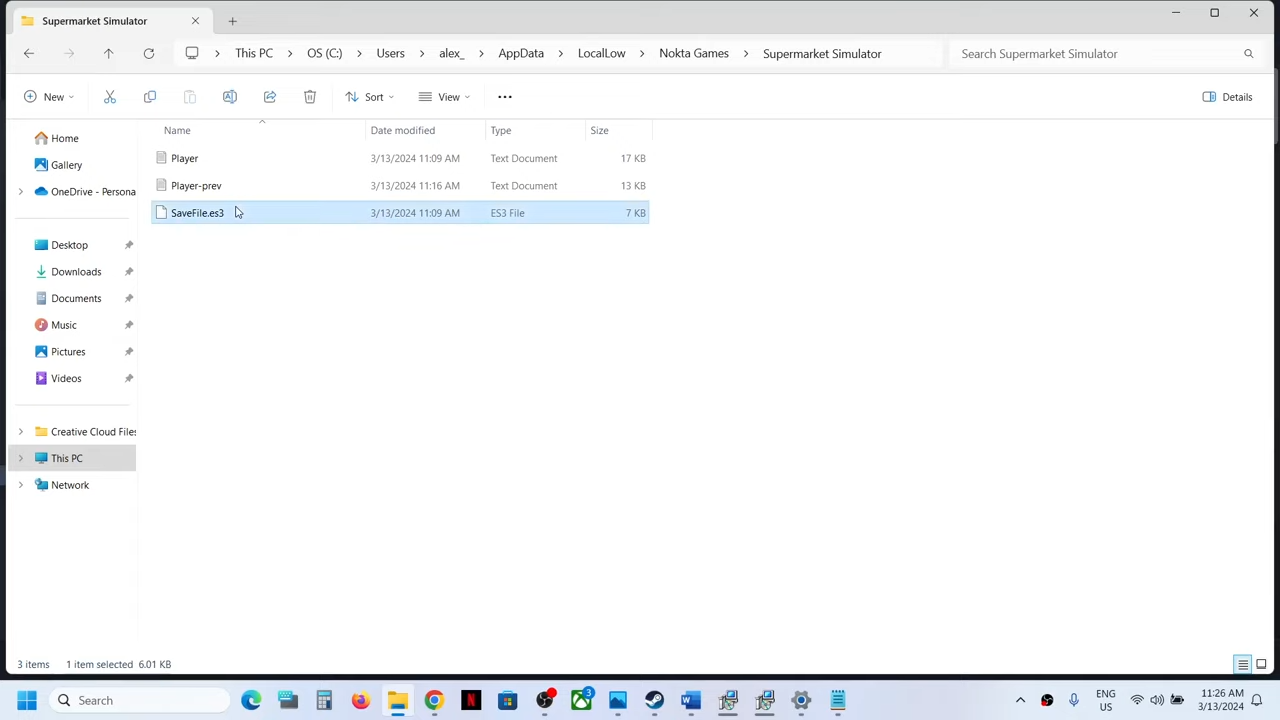1280x720 pixels.
Task: Go to OS (C:) in breadcrumb
Action: pyautogui.click(x=324, y=54)
